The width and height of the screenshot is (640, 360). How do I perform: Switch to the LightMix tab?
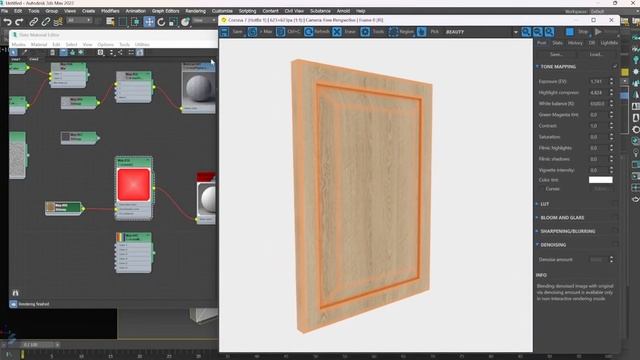point(609,43)
